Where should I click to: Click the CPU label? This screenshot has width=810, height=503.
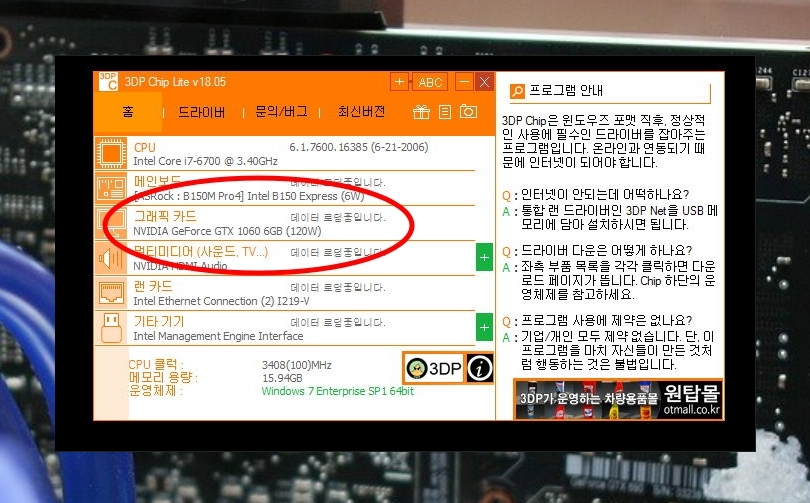pos(144,147)
